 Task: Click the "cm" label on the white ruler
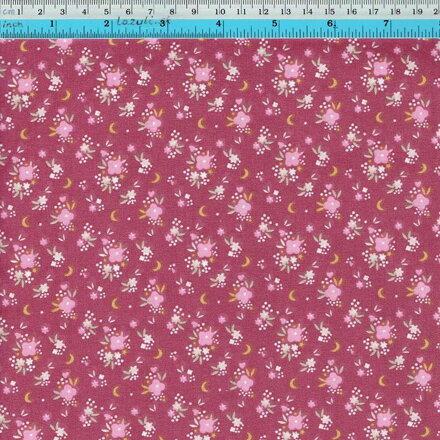pyautogui.click(x=7, y=12)
